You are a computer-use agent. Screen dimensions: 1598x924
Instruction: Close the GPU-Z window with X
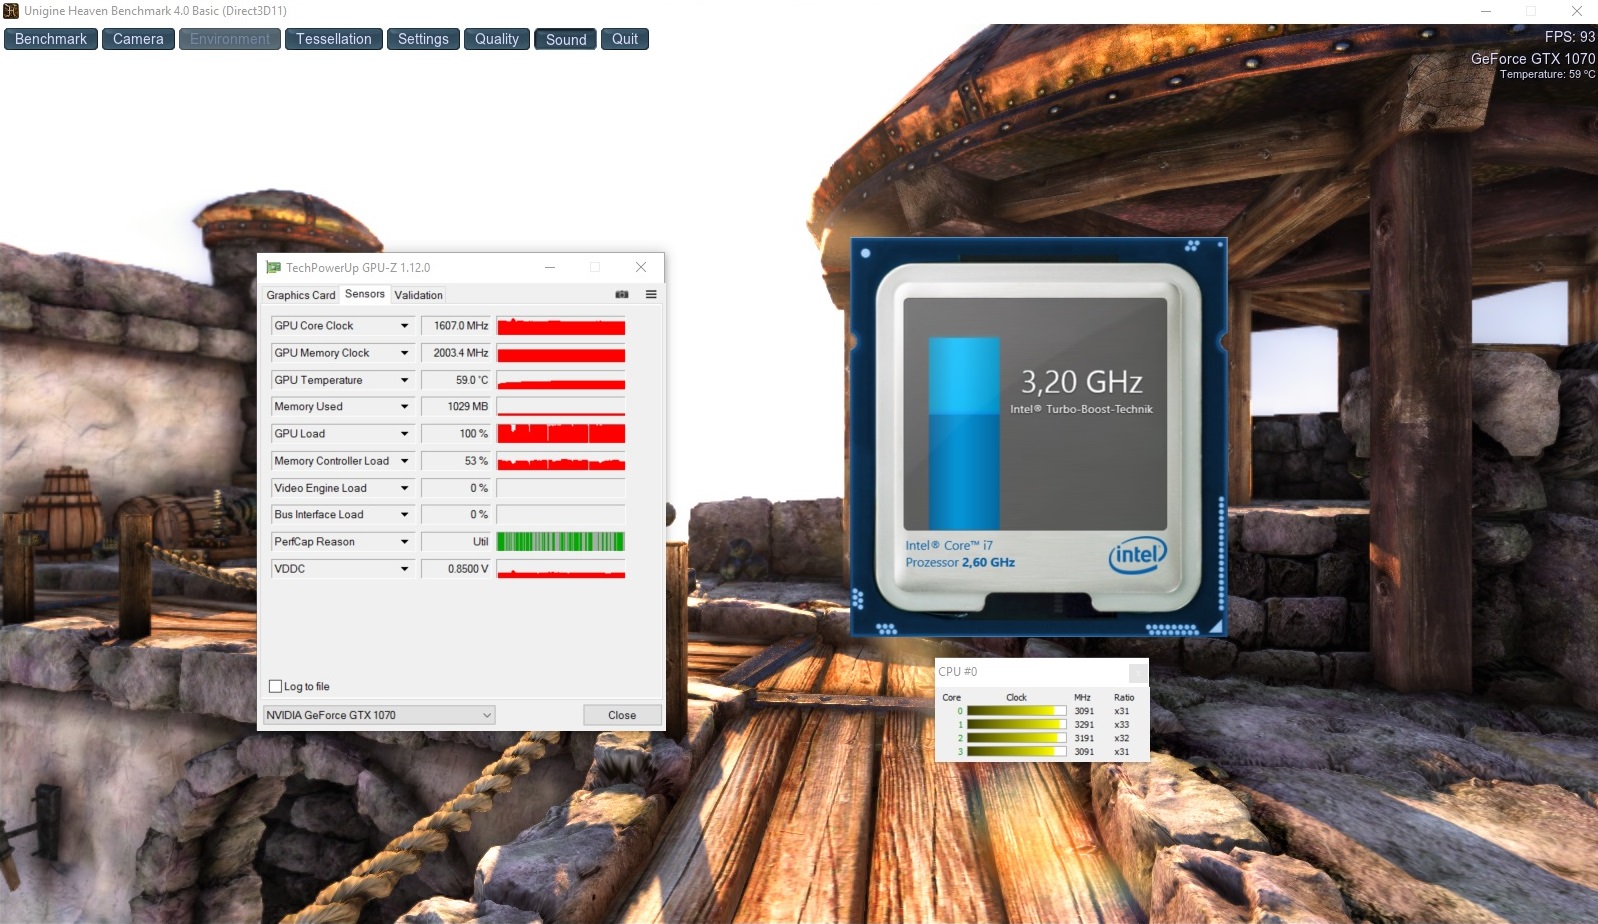pyautogui.click(x=641, y=268)
